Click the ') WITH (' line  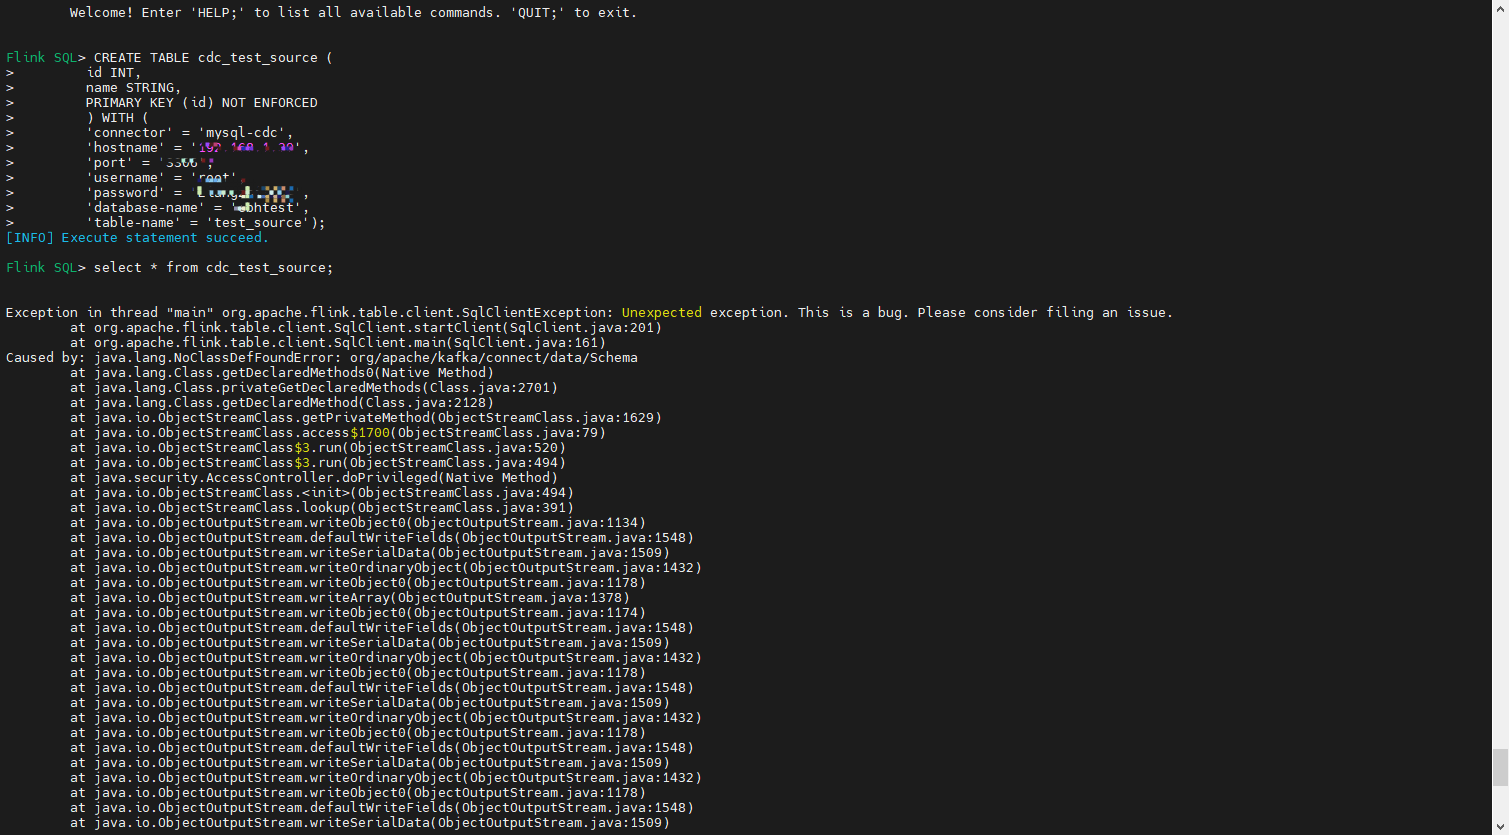[x=118, y=118]
